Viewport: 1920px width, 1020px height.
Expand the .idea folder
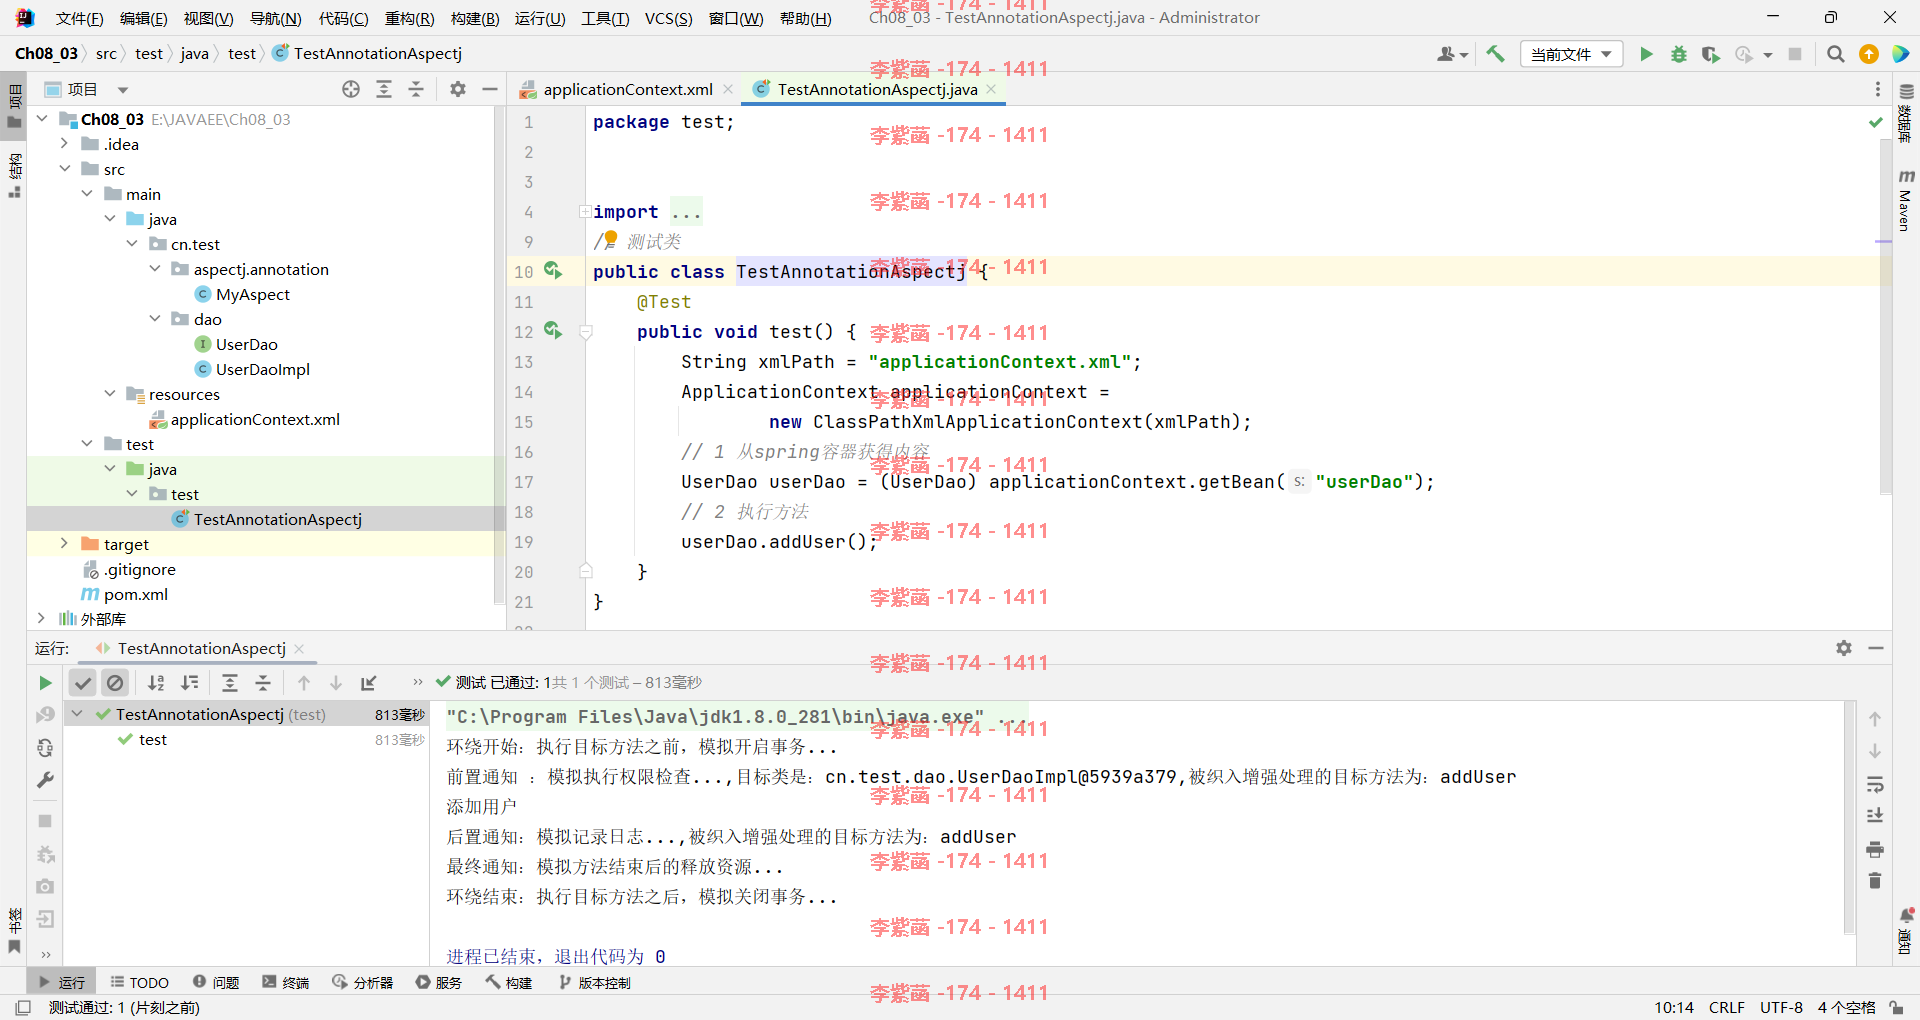coord(64,144)
